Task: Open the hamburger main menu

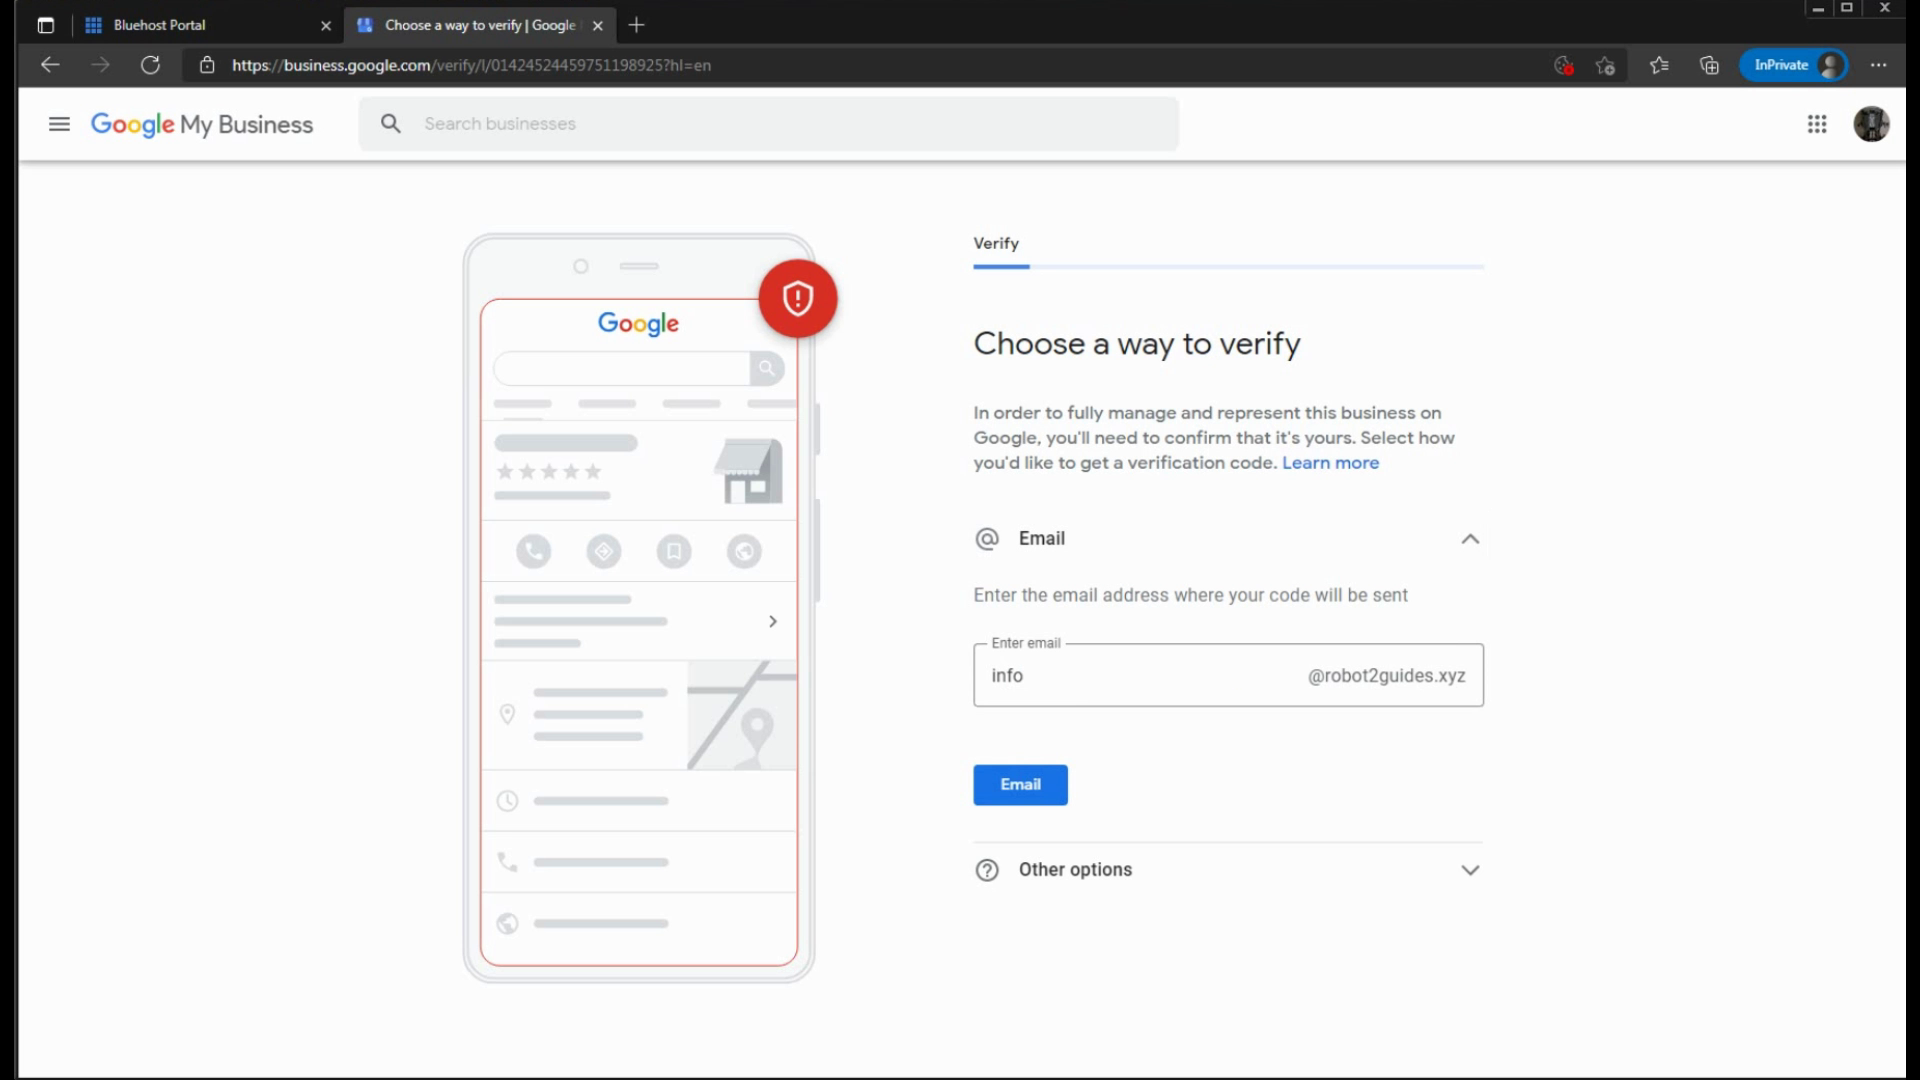Action: click(59, 124)
